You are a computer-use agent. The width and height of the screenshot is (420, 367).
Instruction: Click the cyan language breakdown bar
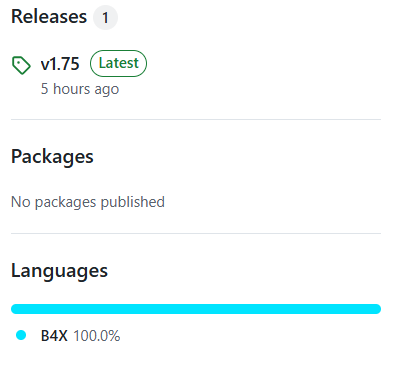196,309
